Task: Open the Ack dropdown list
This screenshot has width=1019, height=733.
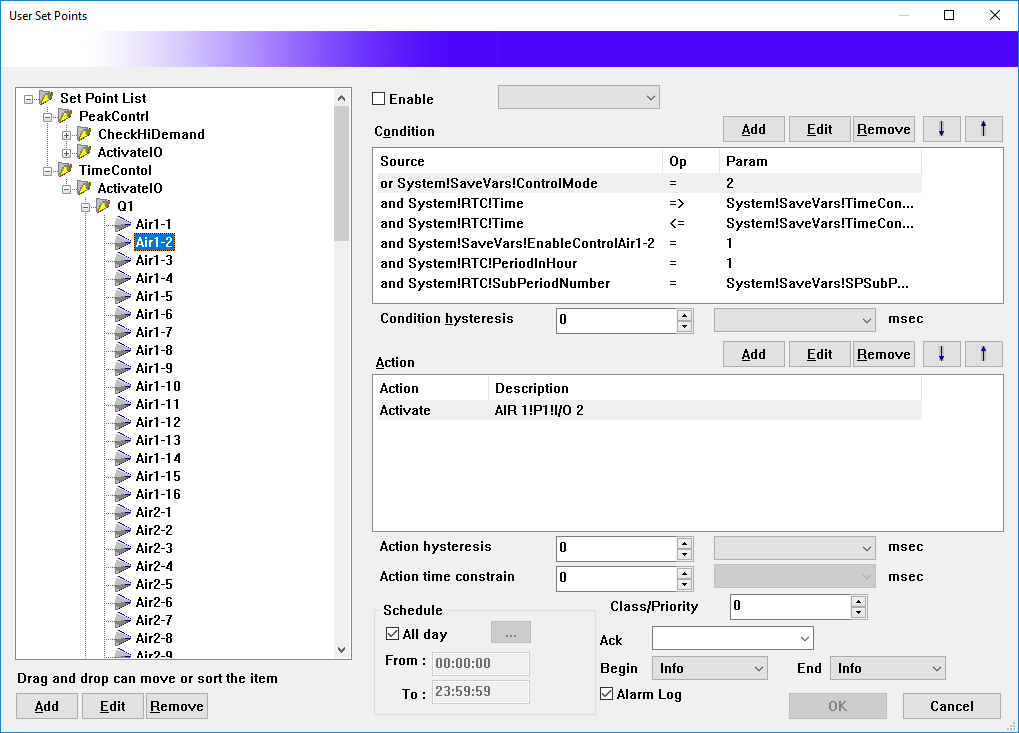Action: pos(732,638)
